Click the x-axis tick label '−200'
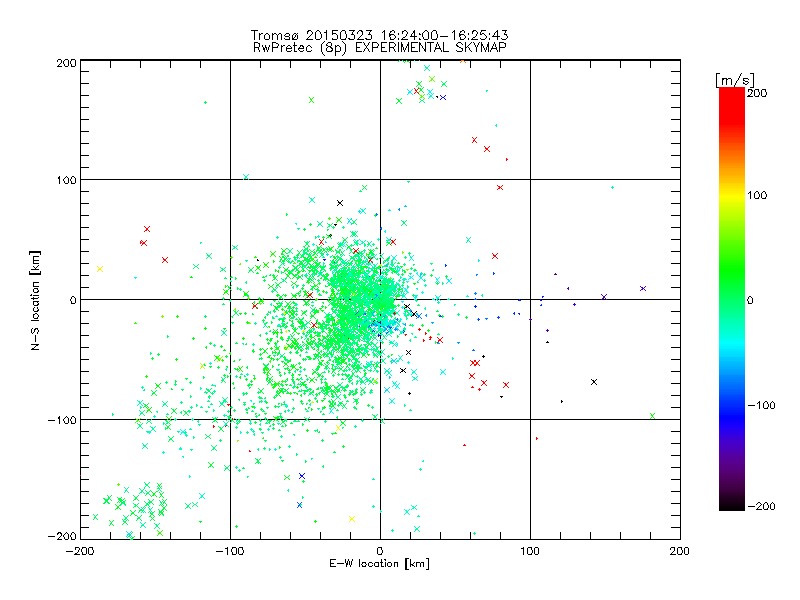Screen dimensions: 800x600 (x=80, y=552)
